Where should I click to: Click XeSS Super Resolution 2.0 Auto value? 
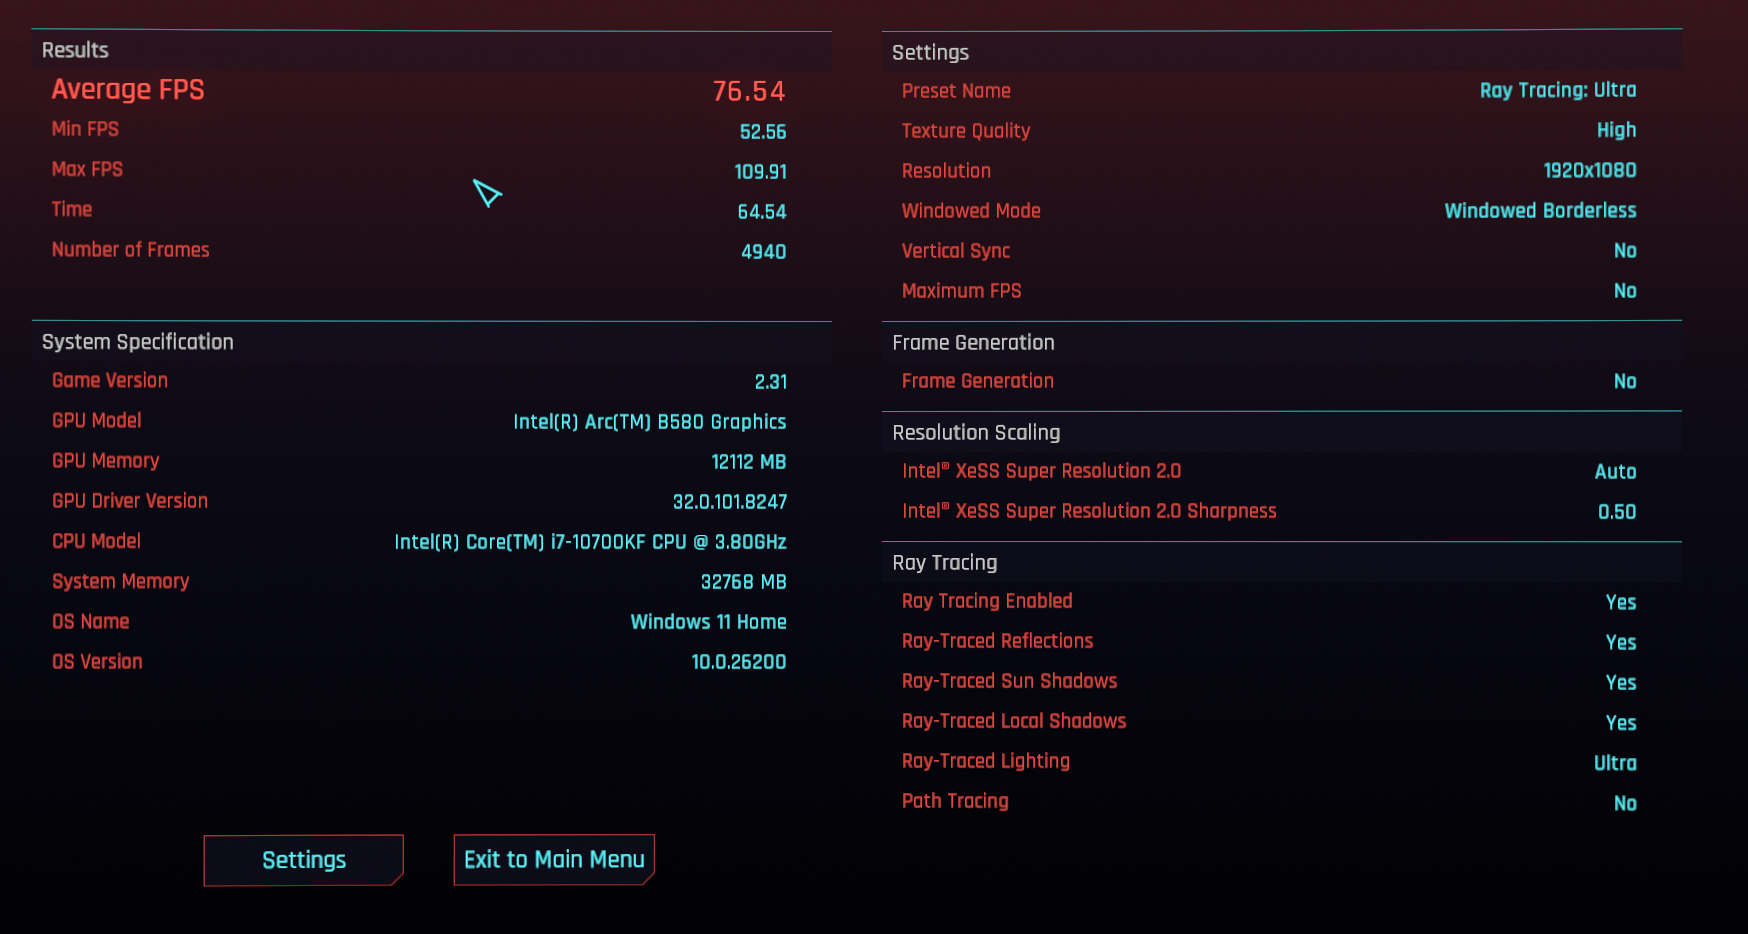[x=1615, y=471]
